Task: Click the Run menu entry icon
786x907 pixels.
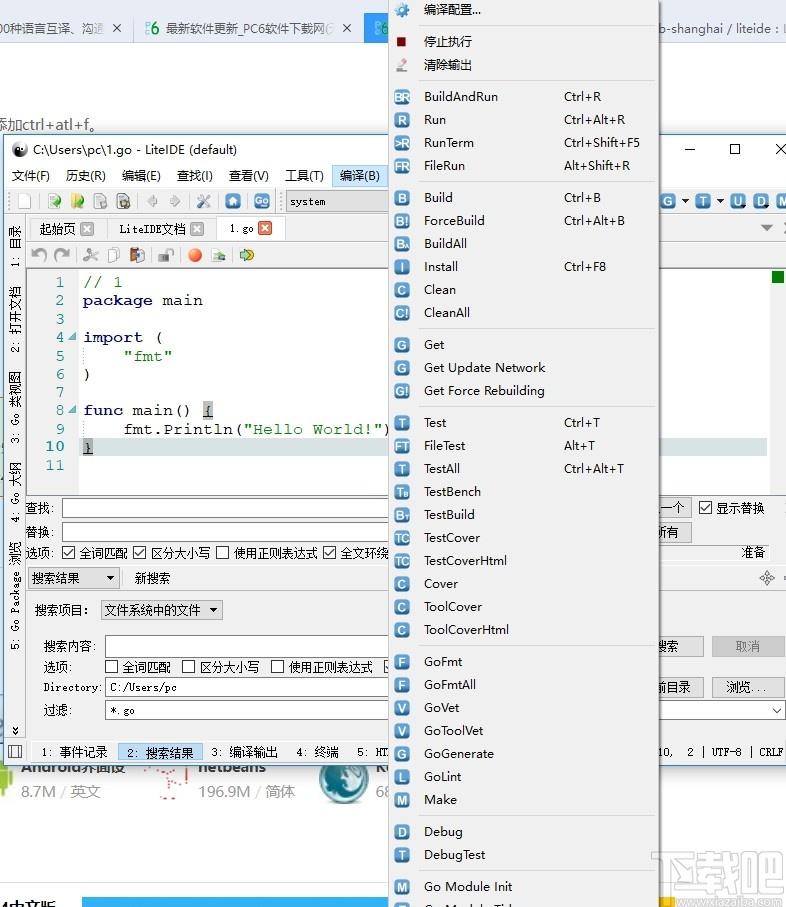Action: (x=402, y=120)
